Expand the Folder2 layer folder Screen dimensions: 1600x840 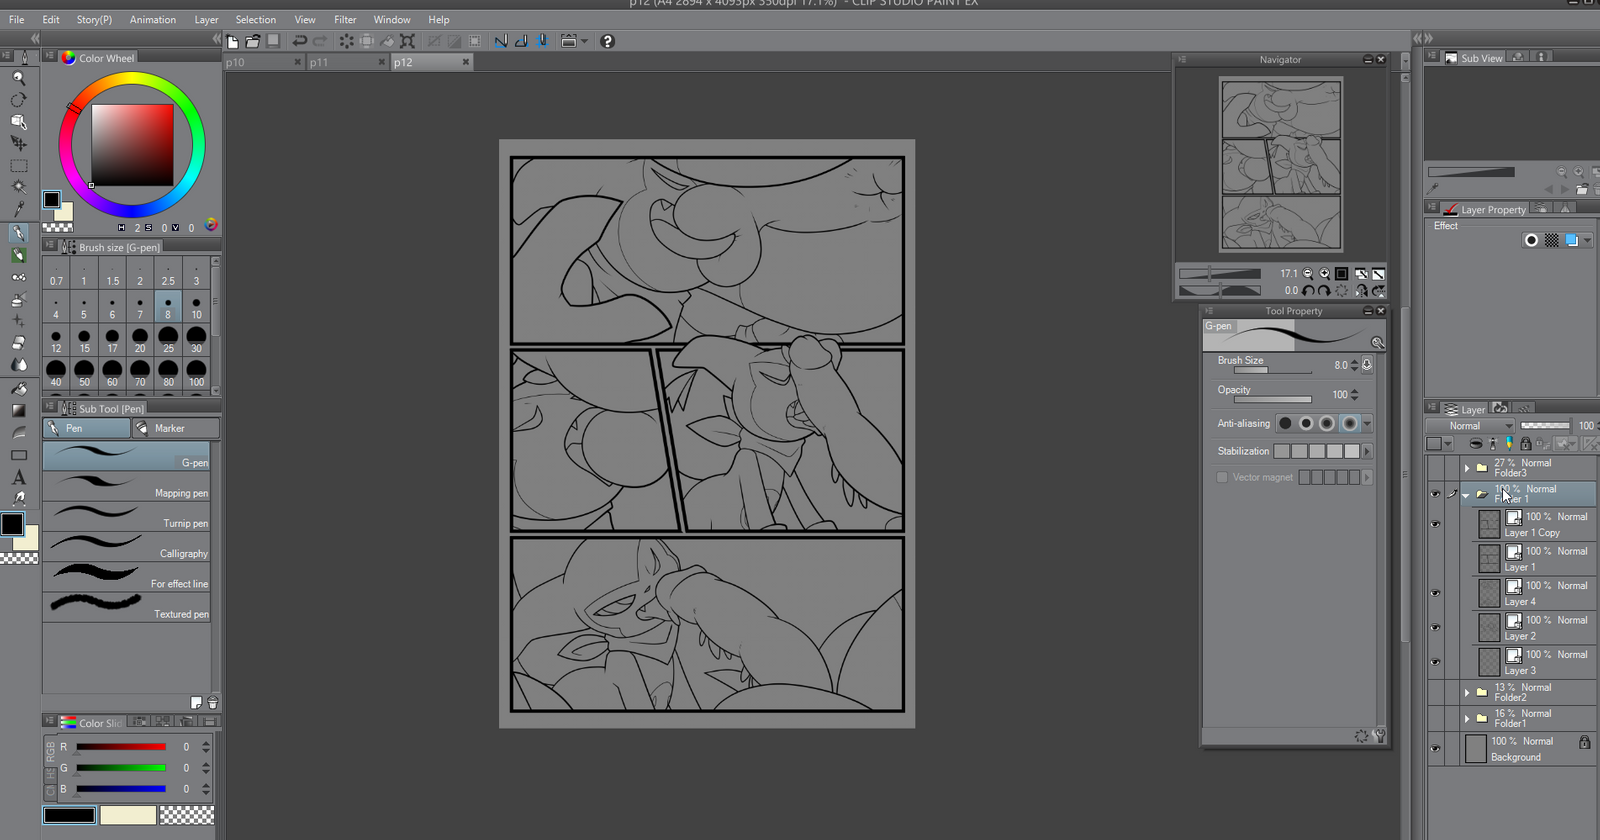click(1467, 692)
